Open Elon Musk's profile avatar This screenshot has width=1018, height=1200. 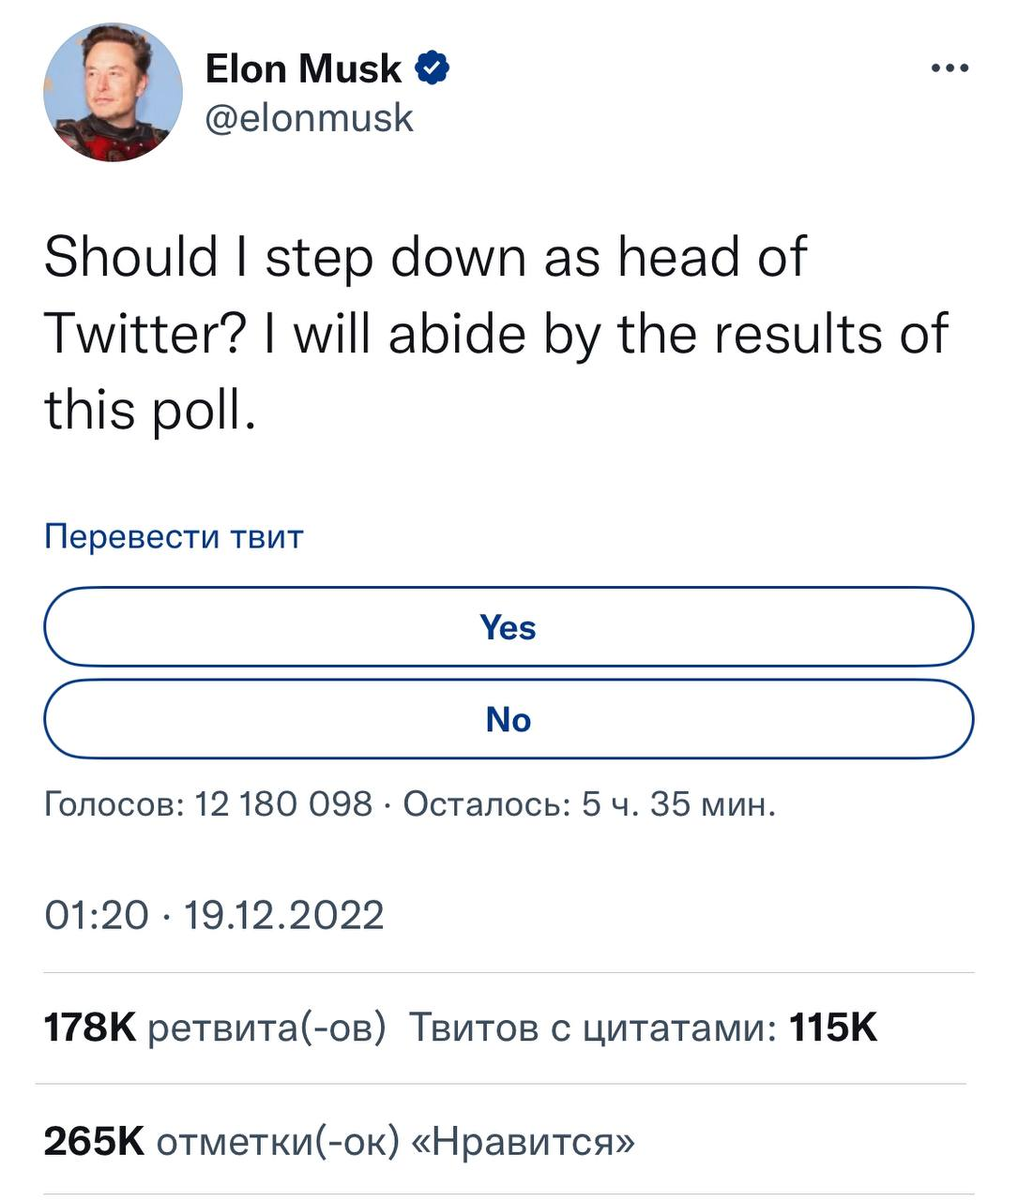(x=113, y=91)
